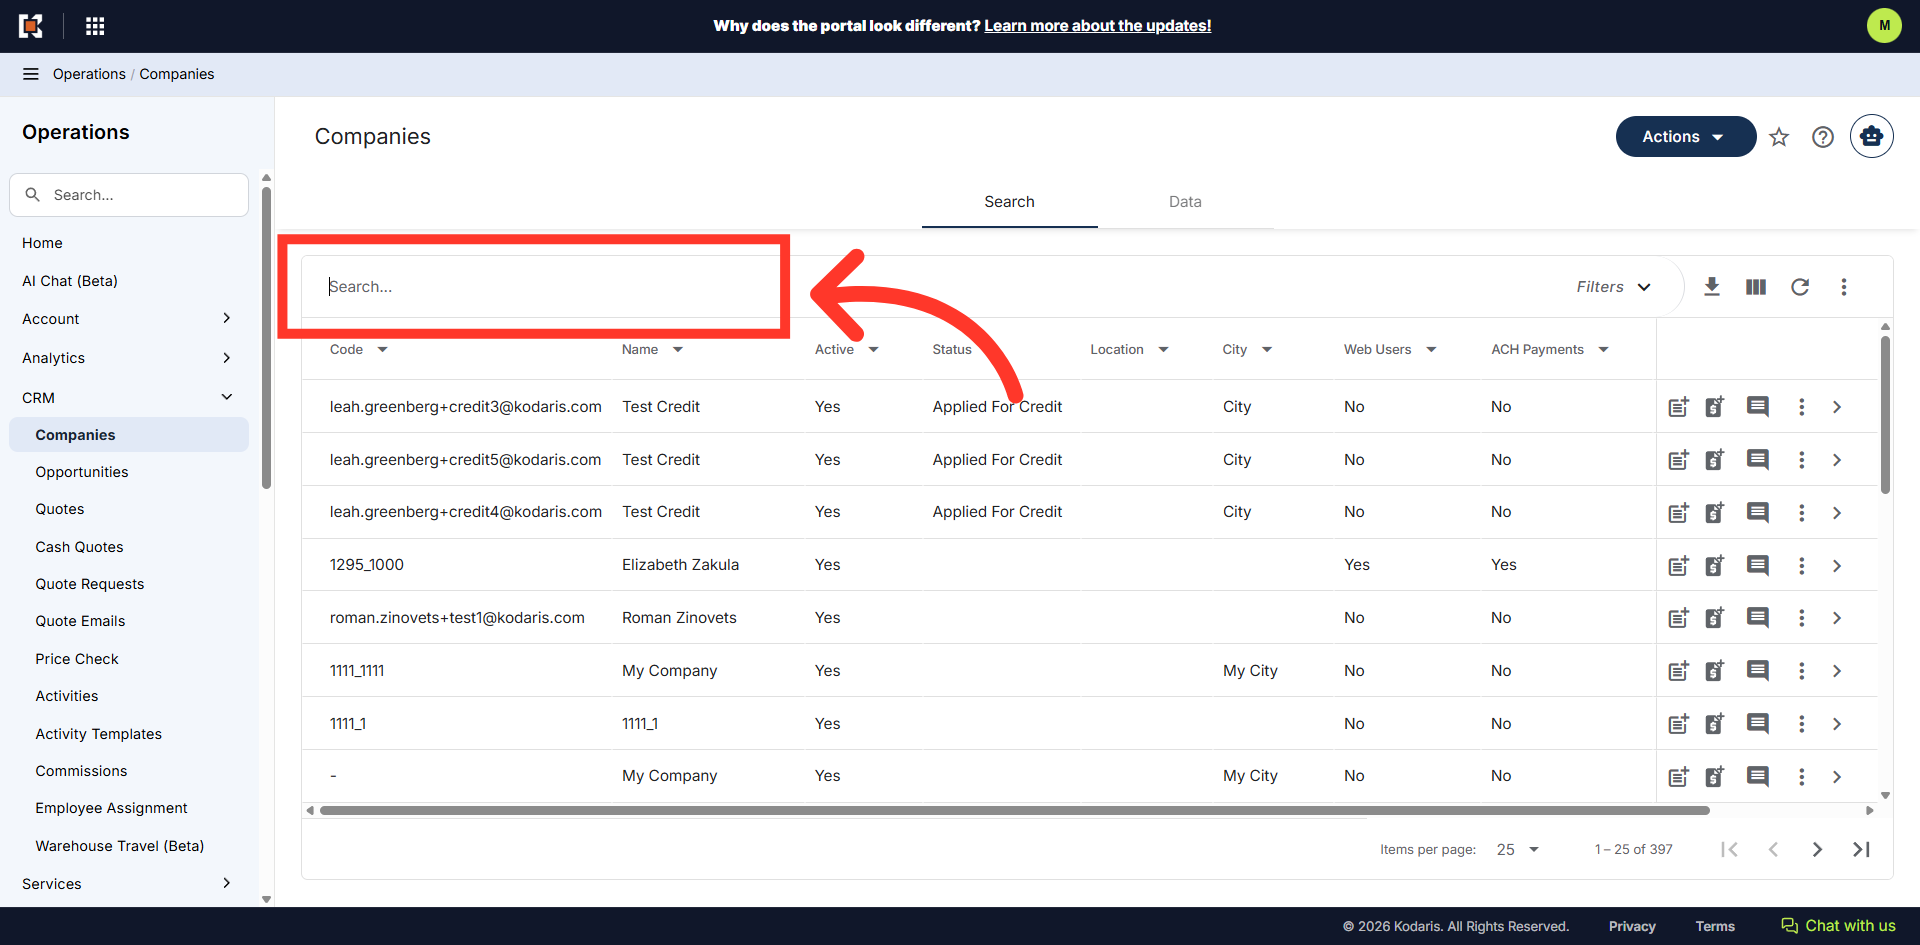
Task: Open the ACH Payments column dropdown
Action: 1604,350
